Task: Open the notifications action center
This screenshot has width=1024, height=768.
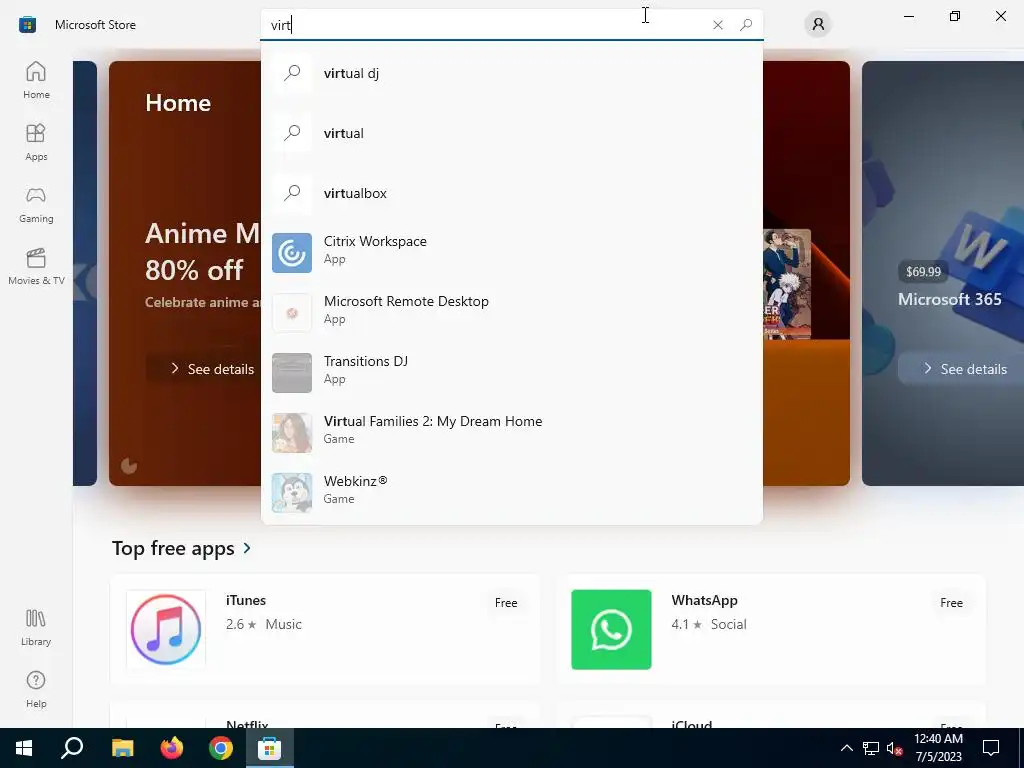Action: point(991,748)
